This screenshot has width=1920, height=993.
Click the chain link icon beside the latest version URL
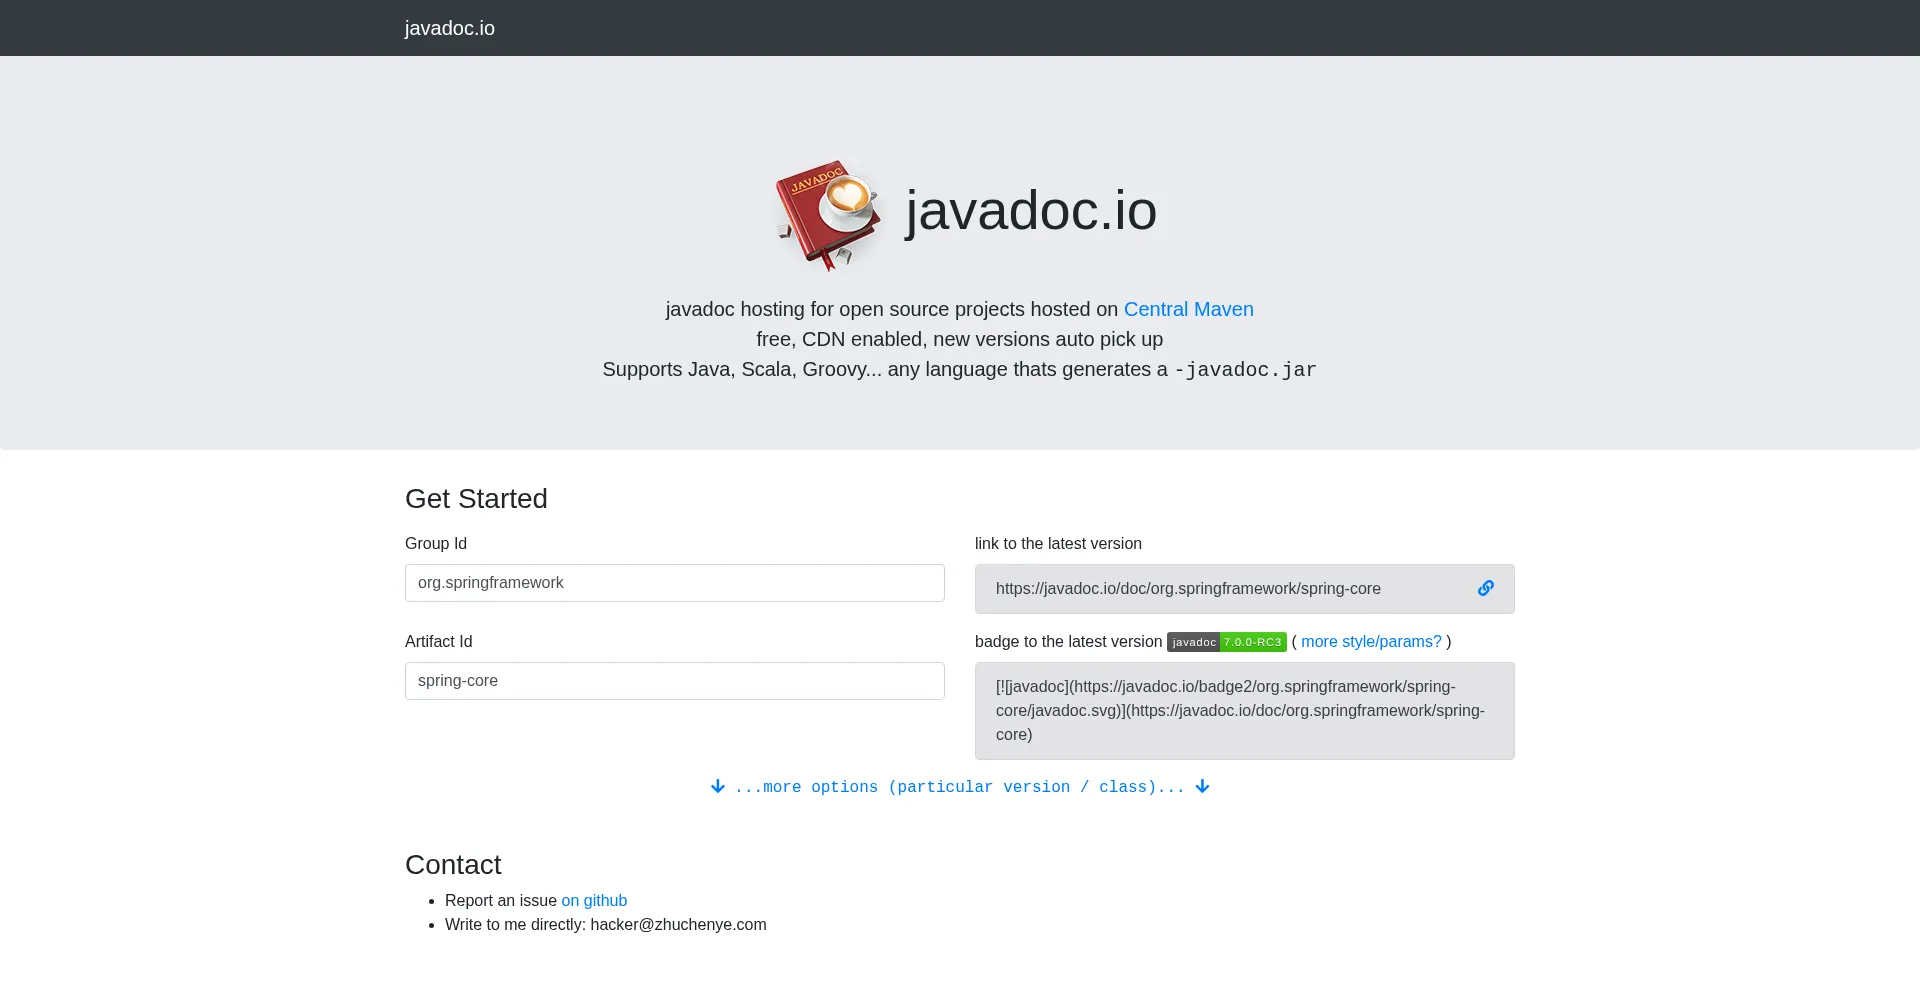point(1485,588)
